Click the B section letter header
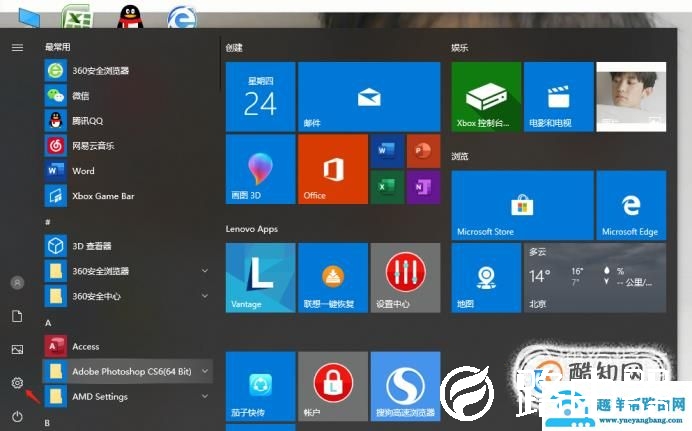Screen dimensions: 692x431 click(48, 423)
